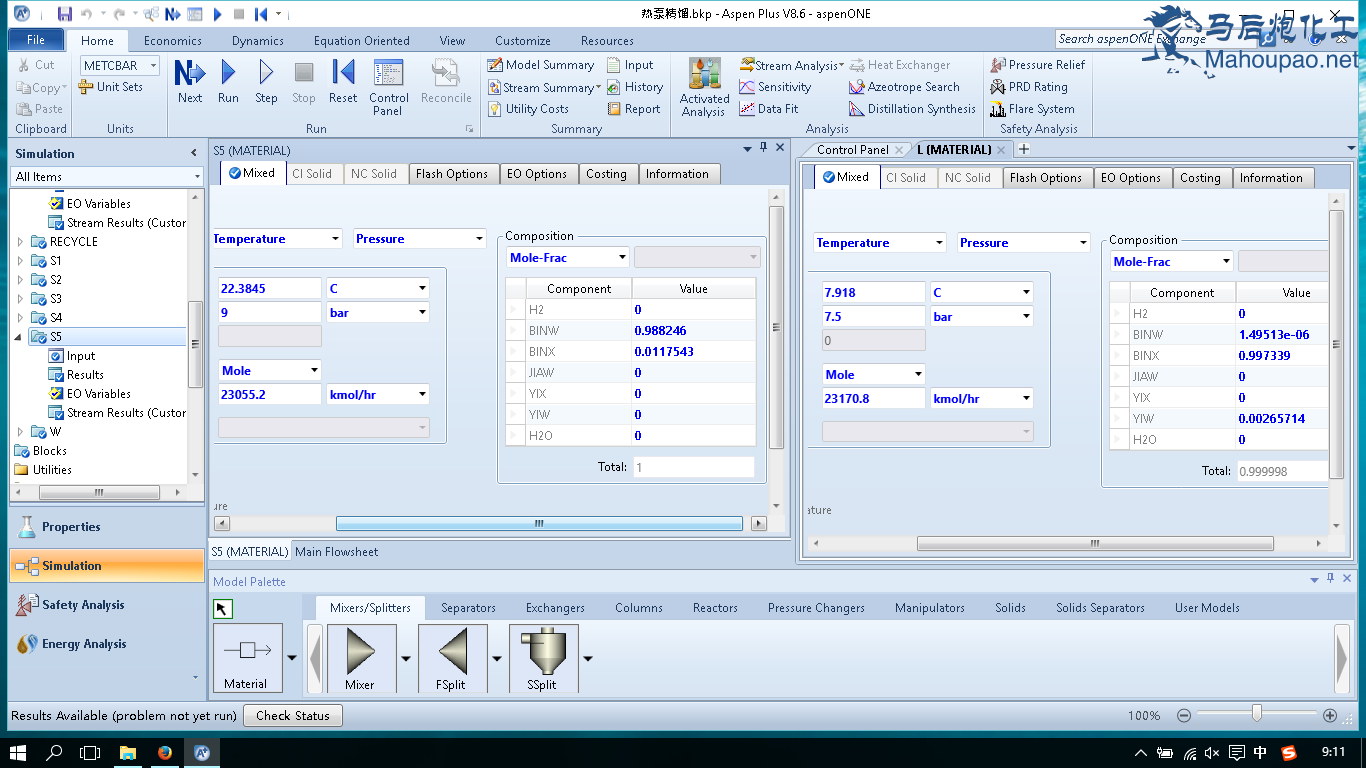Open the Separators palette tab

pos(468,608)
